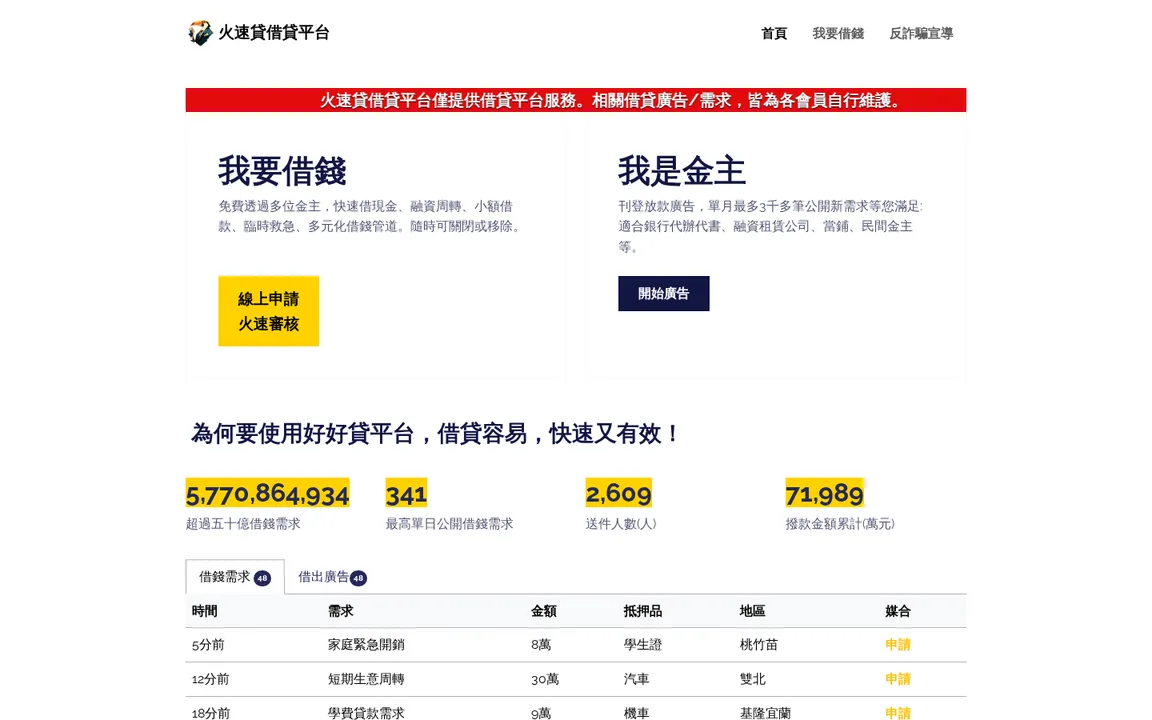Open 反詐騙宣導 navigation item
Screen dimensions: 1152x720
pyautogui.click(x=921, y=33)
